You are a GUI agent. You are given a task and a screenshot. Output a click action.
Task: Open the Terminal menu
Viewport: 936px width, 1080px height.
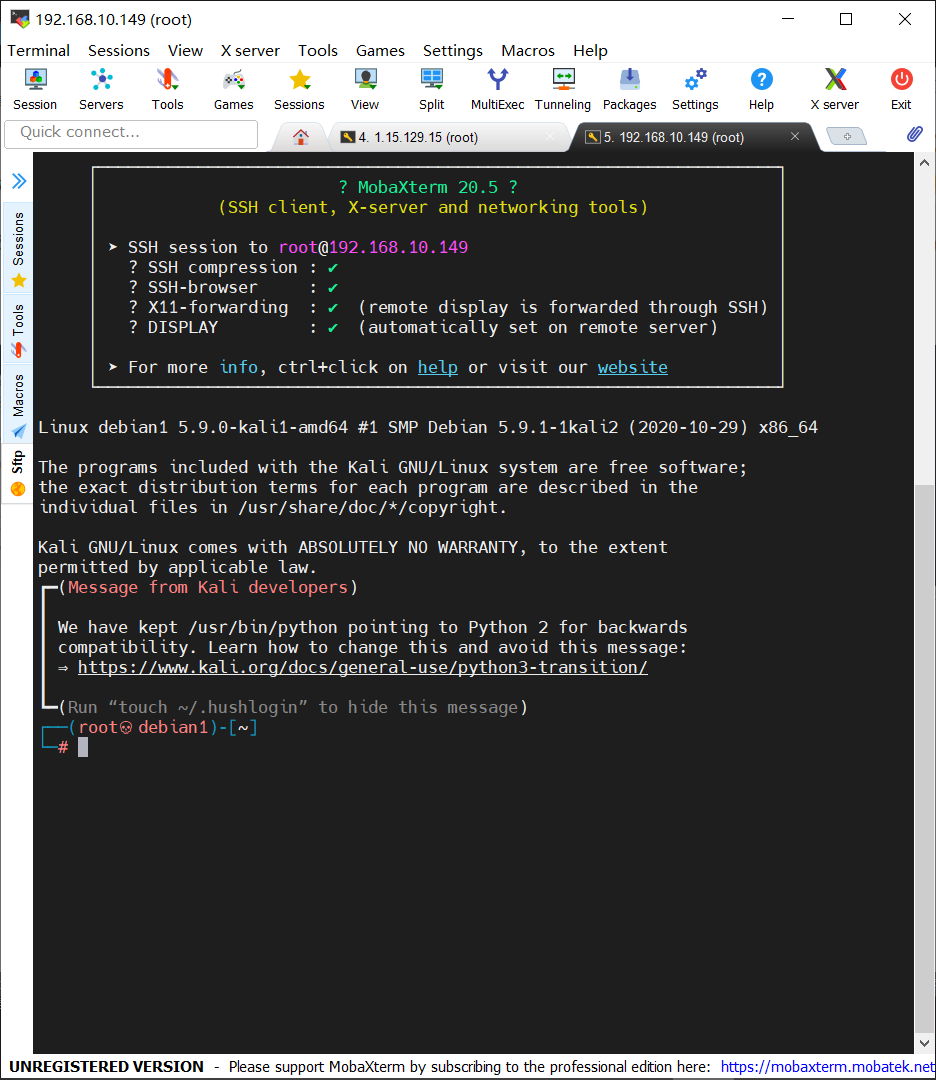39,50
